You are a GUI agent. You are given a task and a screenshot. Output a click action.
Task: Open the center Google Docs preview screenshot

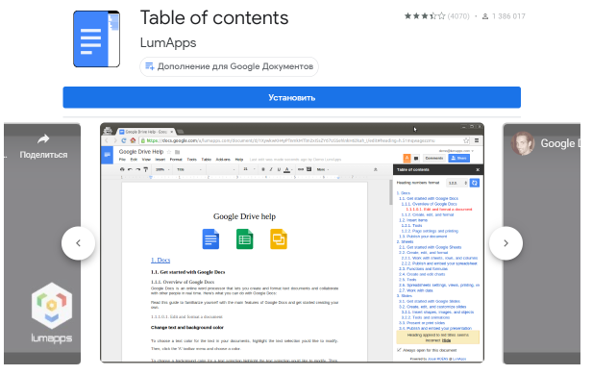click(x=292, y=242)
